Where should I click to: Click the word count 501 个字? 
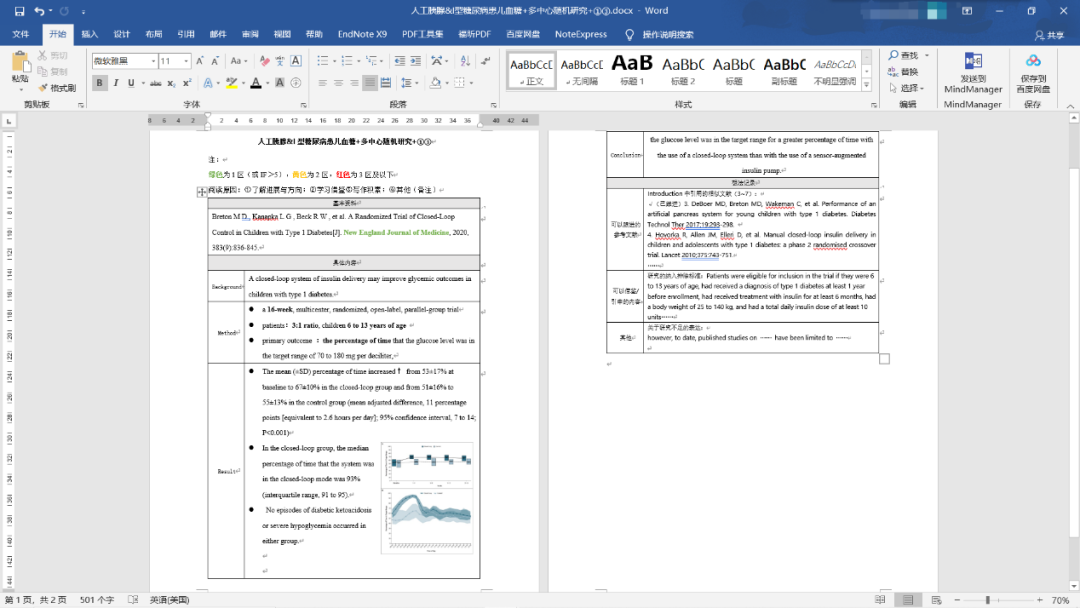[x=96, y=600]
